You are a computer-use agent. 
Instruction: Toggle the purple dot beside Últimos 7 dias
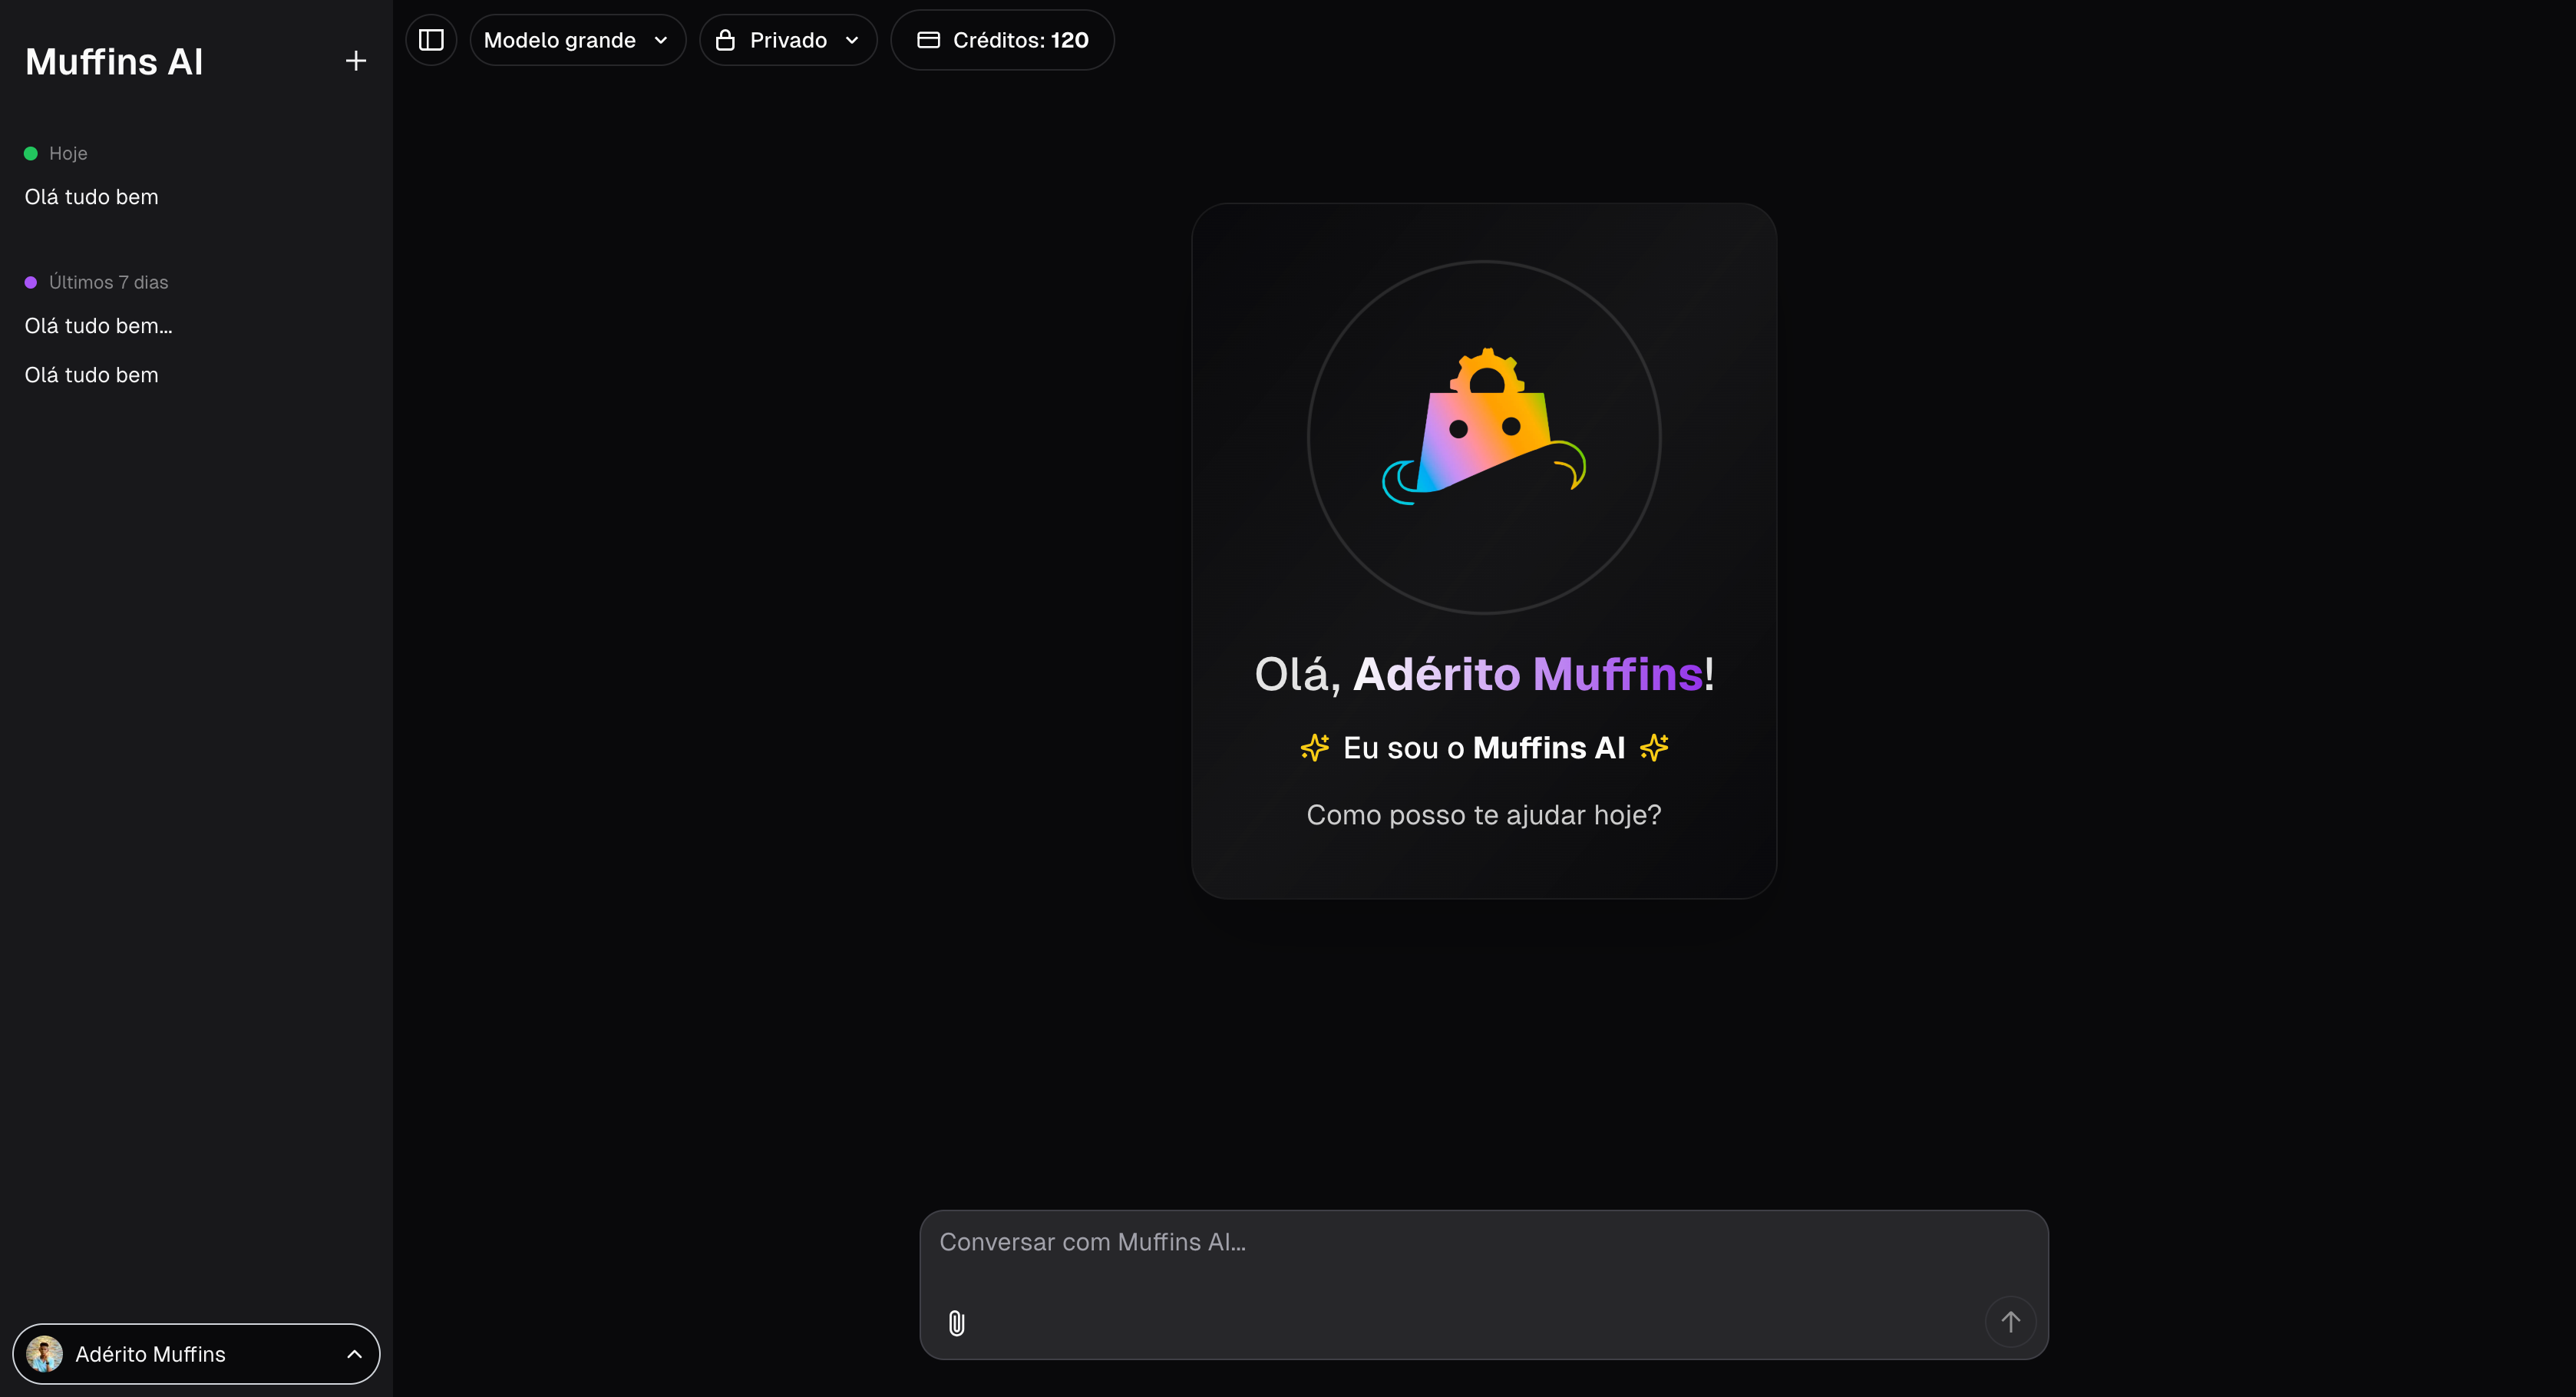[x=29, y=282]
